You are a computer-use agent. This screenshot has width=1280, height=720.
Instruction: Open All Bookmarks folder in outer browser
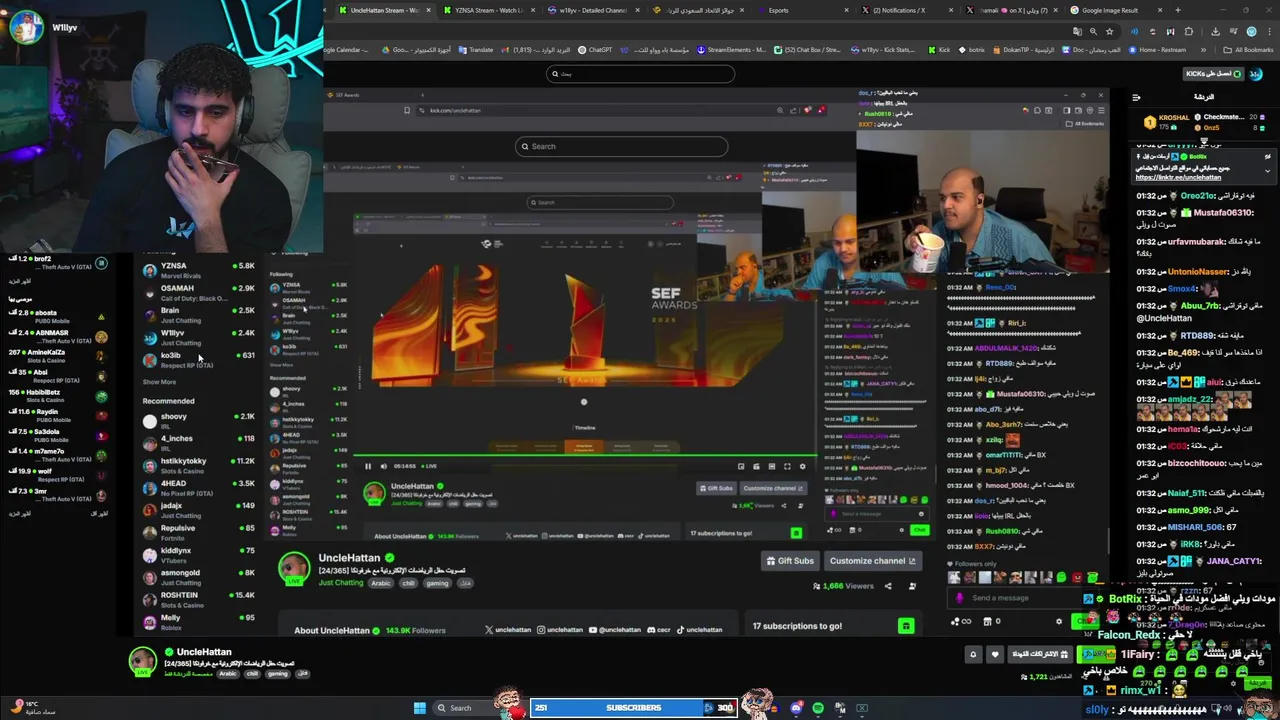coord(1249,49)
